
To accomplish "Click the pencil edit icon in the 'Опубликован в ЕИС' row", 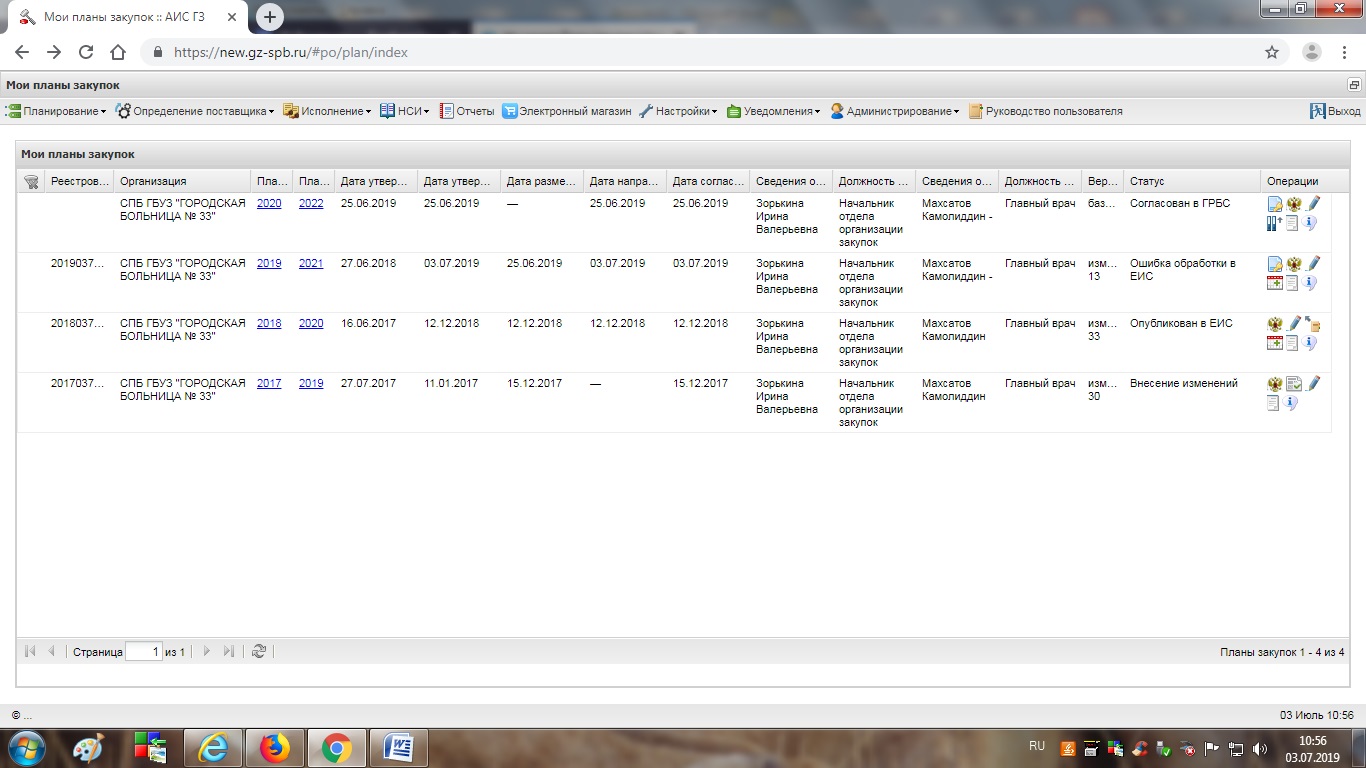I will coord(1294,324).
